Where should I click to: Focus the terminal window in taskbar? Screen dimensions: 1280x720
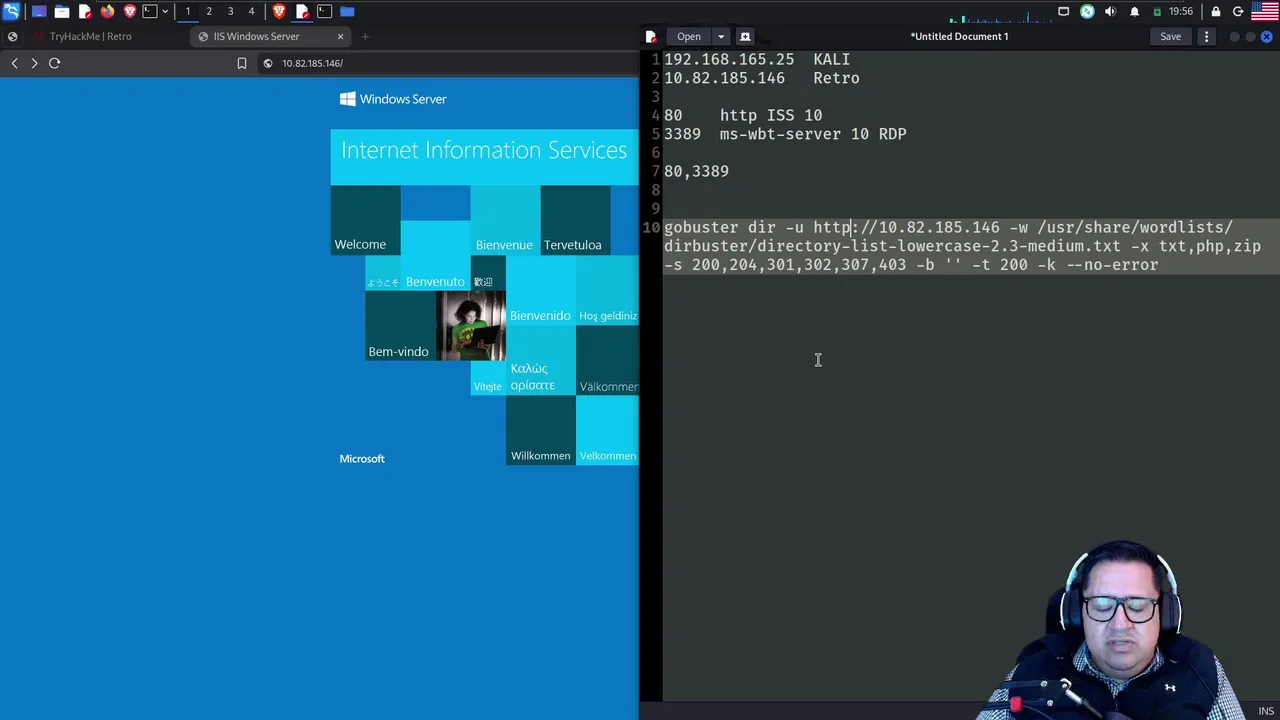tap(324, 11)
